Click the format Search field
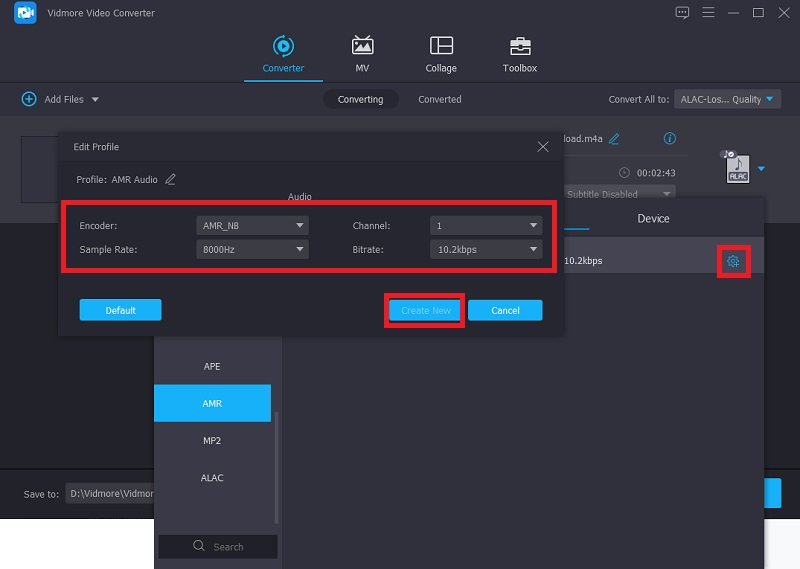 point(218,546)
